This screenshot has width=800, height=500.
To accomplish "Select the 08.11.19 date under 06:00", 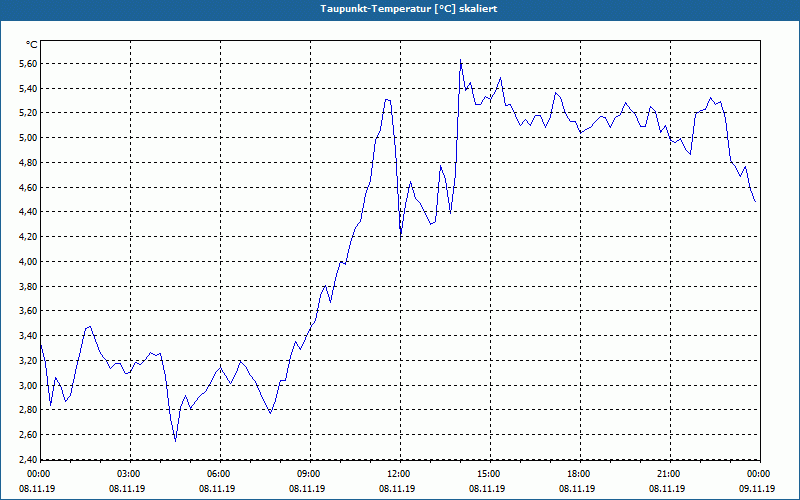I will click(217, 489).
